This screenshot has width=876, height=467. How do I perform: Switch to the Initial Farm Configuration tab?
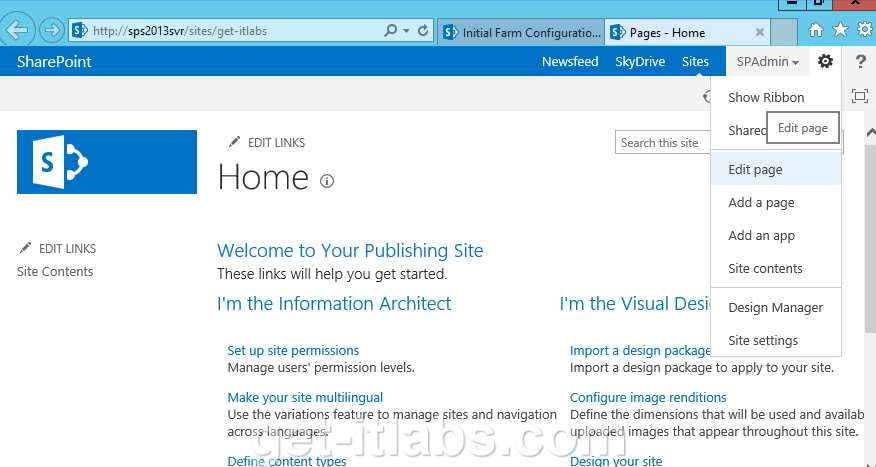pyautogui.click(x=522, y=32)
